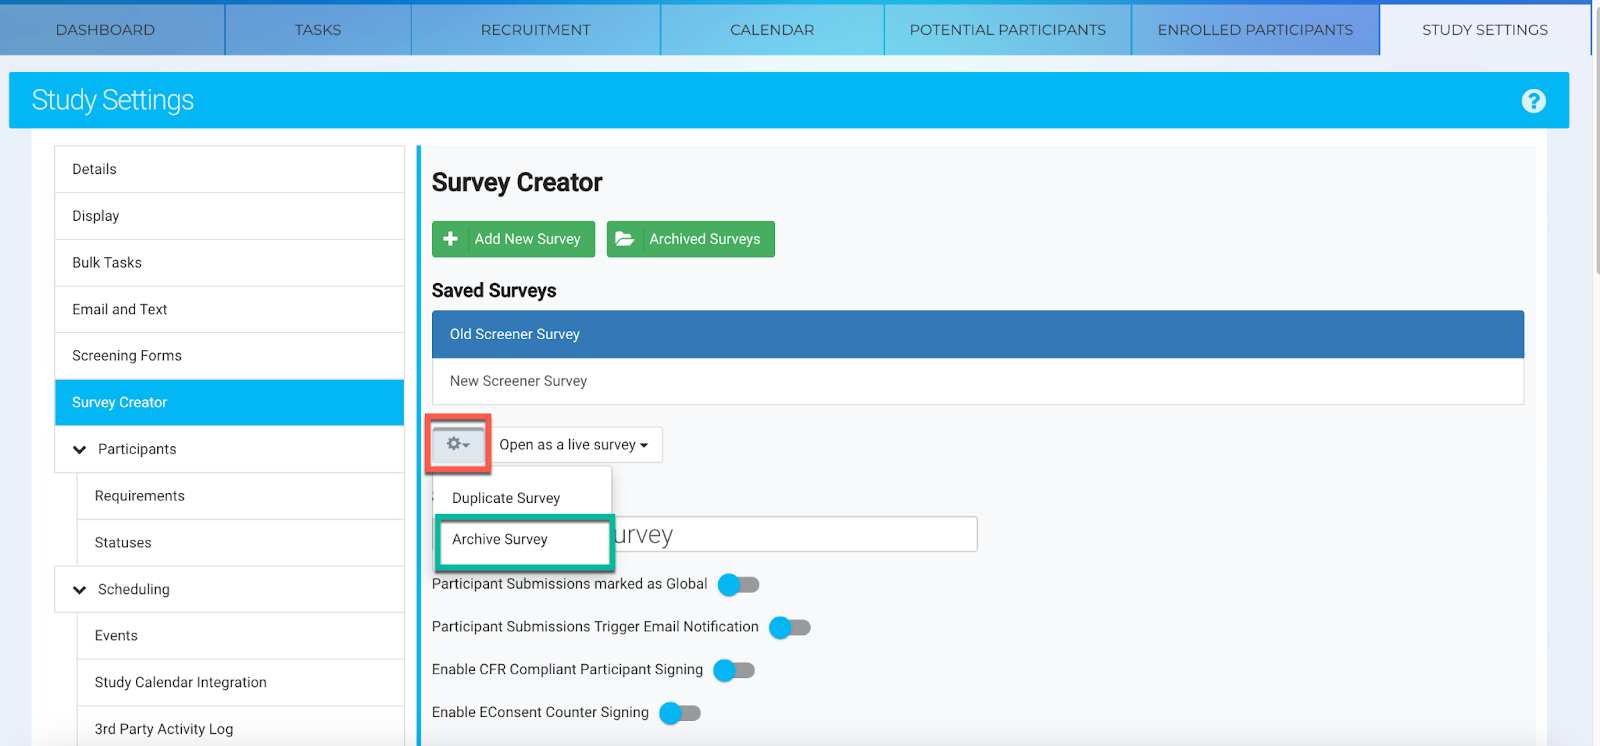This screenshot has width=1600, height=746.
Task: Select Duplicate Survey menu option
Action: (506, 498)
